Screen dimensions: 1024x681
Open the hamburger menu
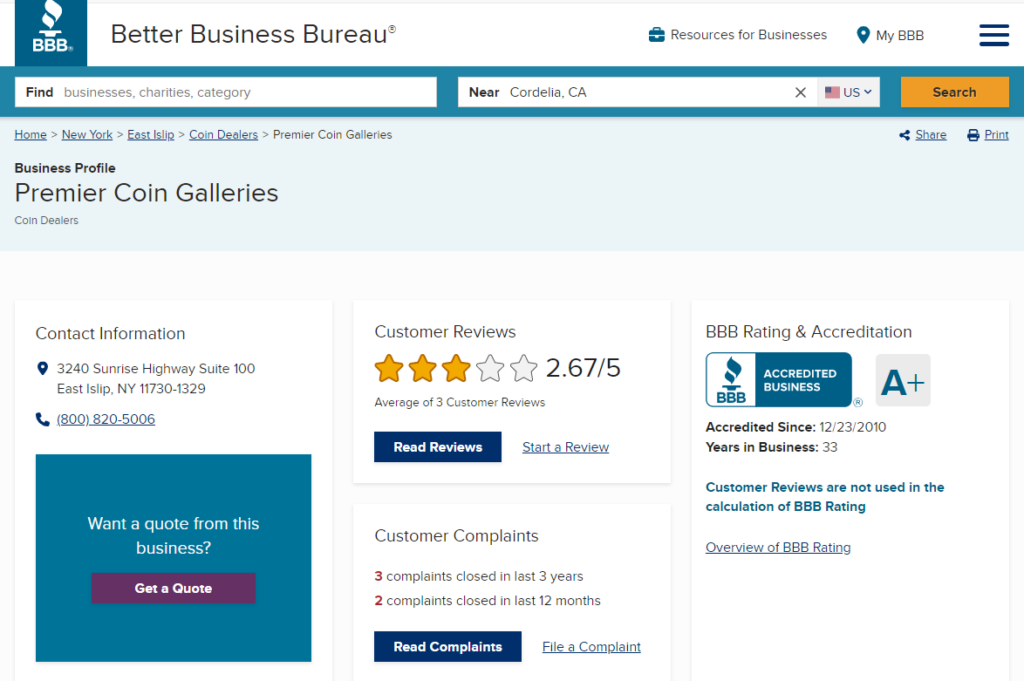tap(994, 35)
